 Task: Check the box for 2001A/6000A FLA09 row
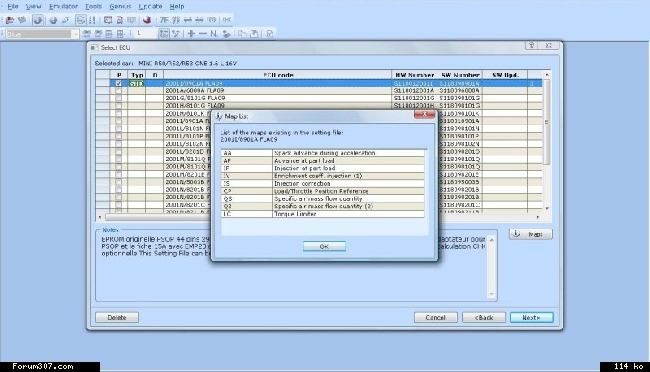tap(119, 90)
